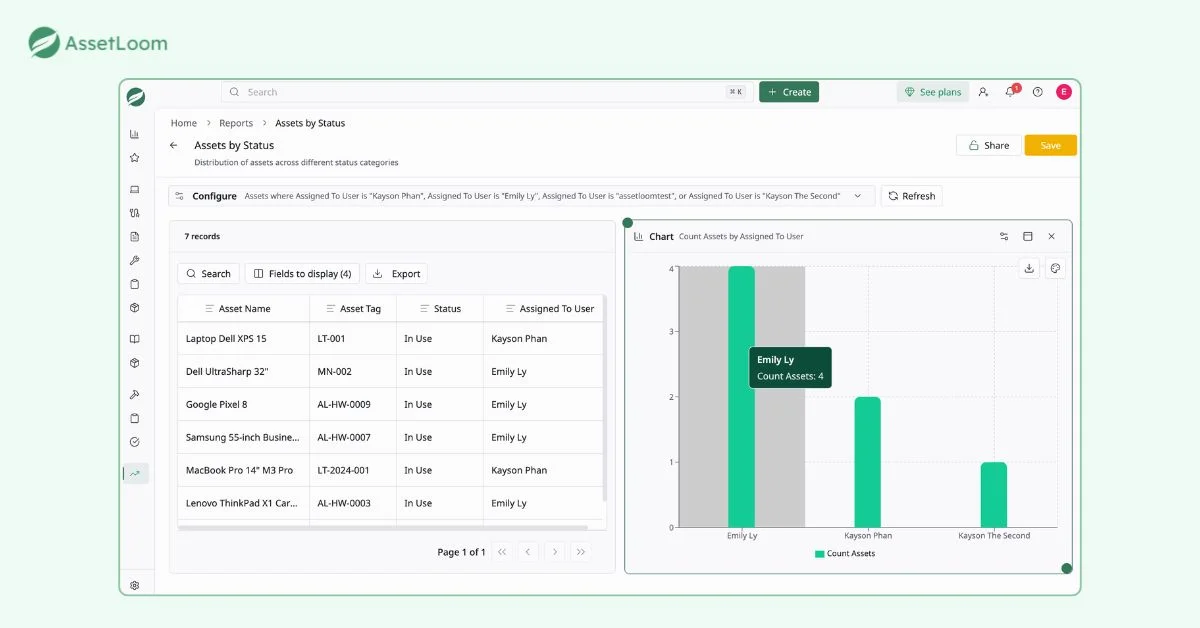
Task: Toggle the Count Assets legend entry
Action: [x=845, y=554]
